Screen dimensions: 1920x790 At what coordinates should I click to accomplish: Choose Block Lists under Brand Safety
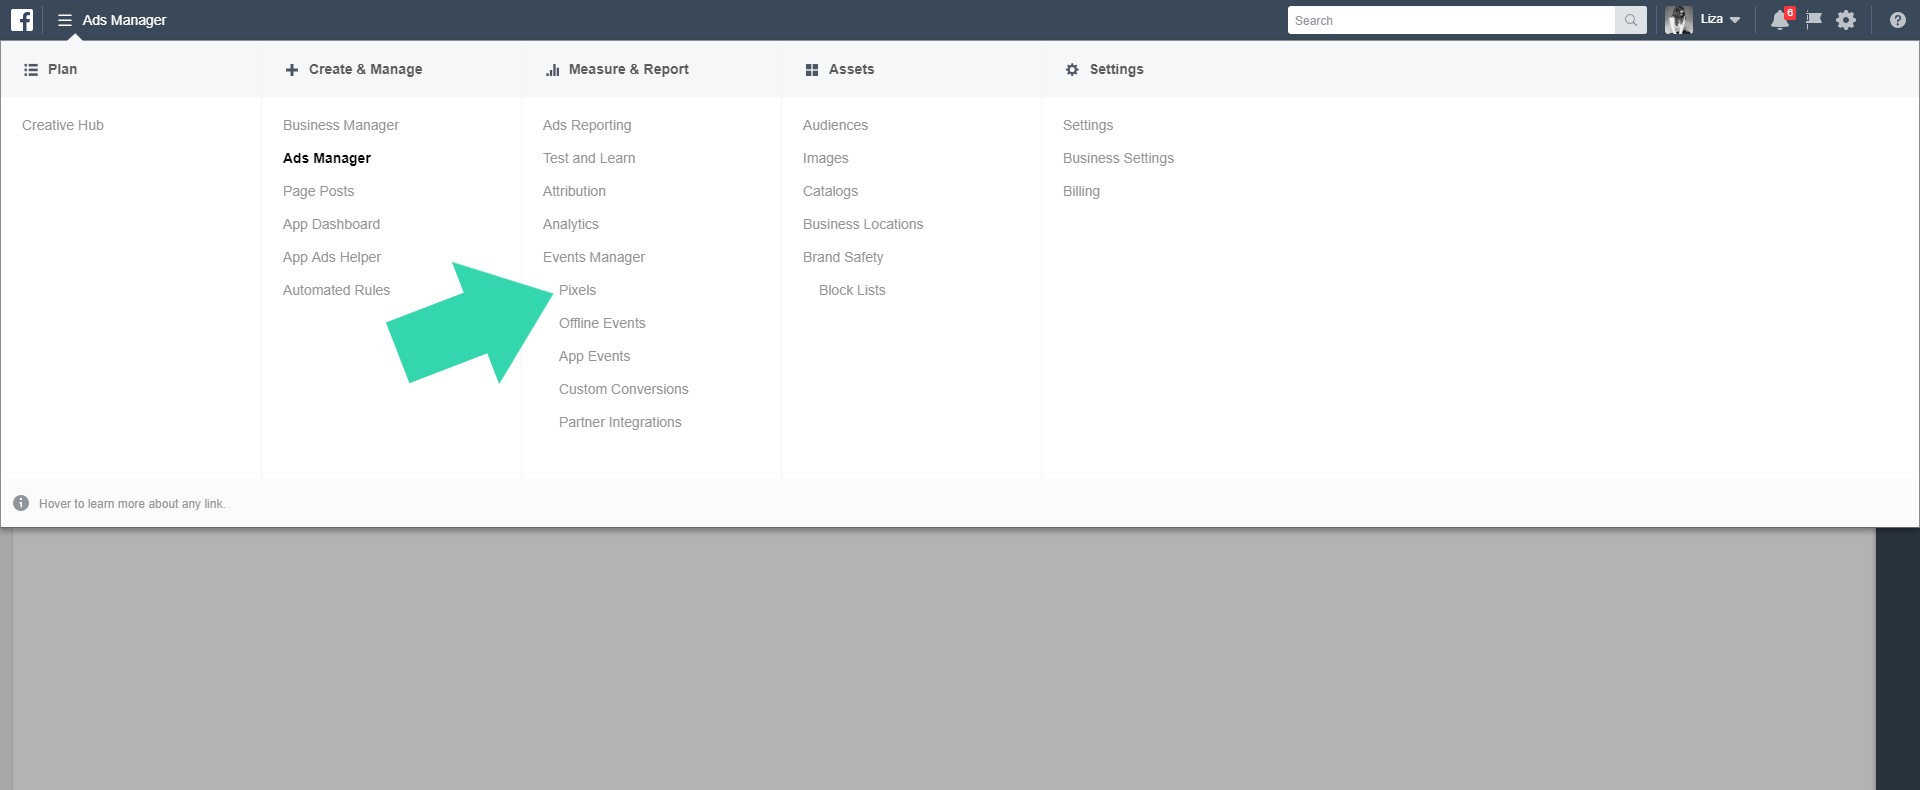[852, 290]
